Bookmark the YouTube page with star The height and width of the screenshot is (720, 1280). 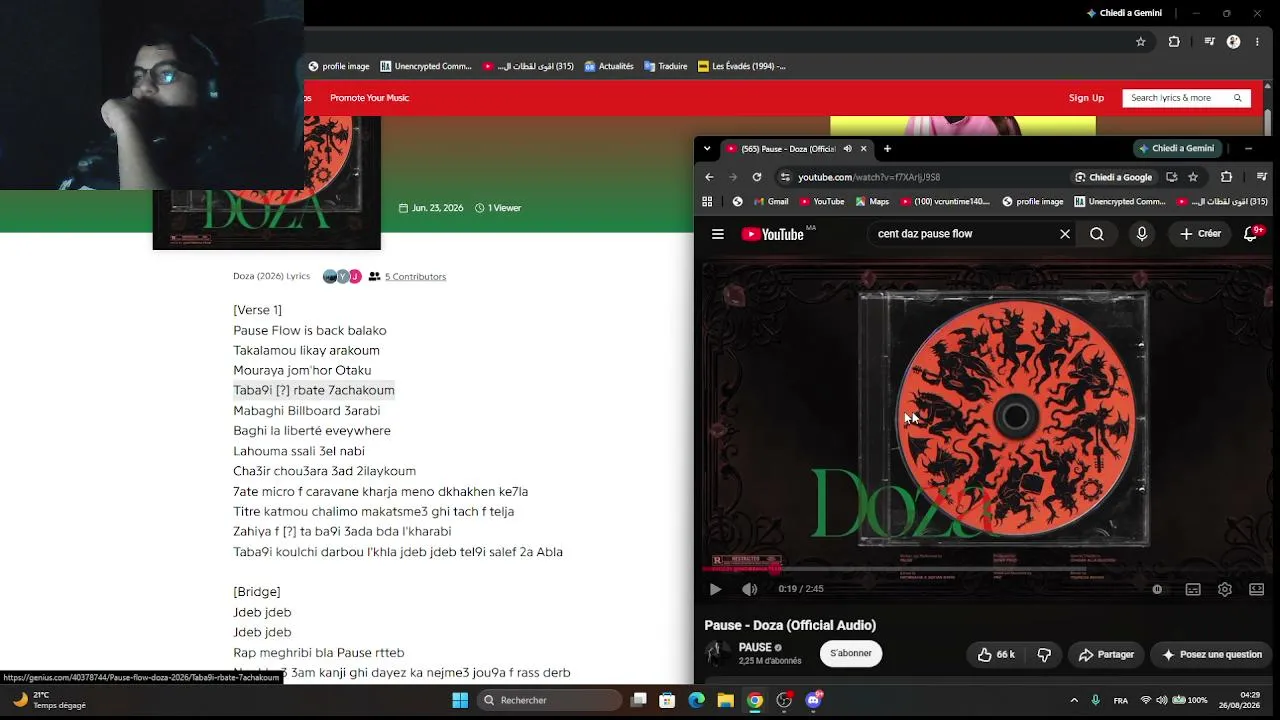[x=1193, y=177]
